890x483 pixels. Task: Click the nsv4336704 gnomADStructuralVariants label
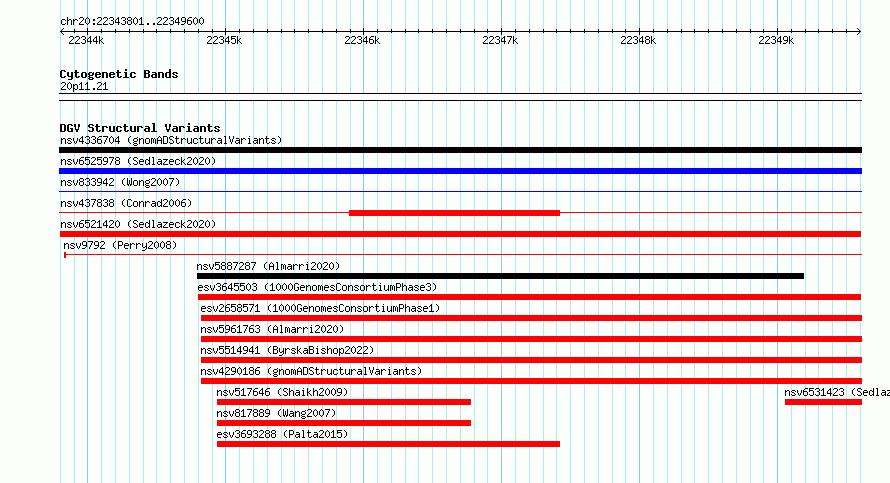click(x=171, y=140)
